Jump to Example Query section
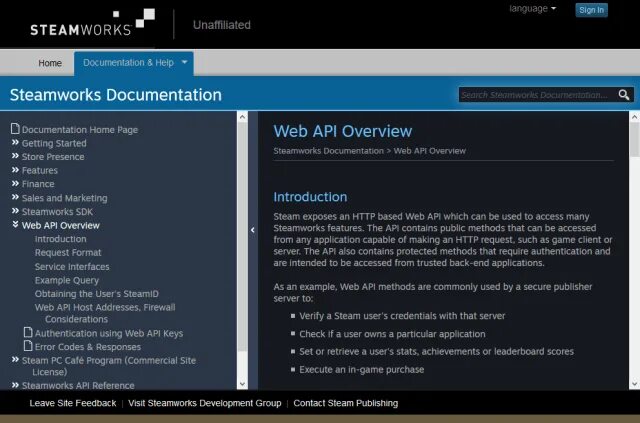Image resolution: width=640 pixels, height=423 pixels. pyautogui.click(x=67, y=281)
